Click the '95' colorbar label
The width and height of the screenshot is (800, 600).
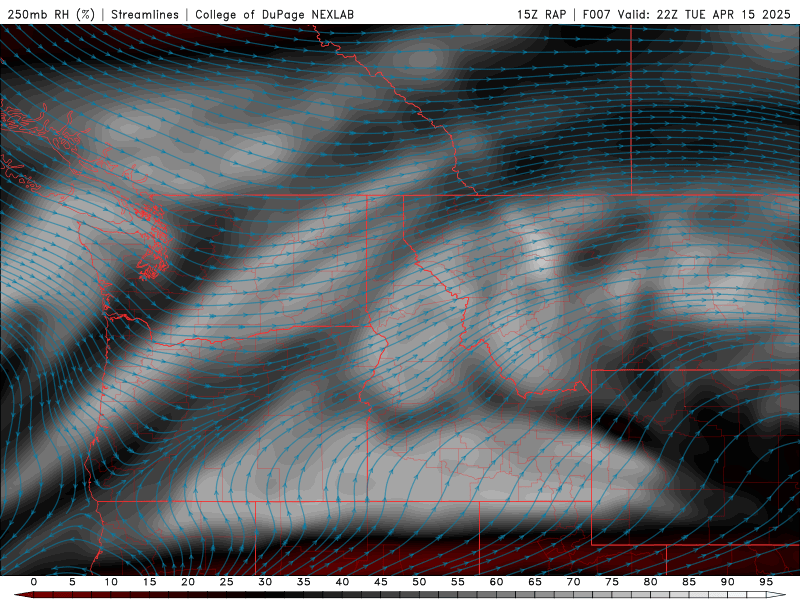coord(766,582)
